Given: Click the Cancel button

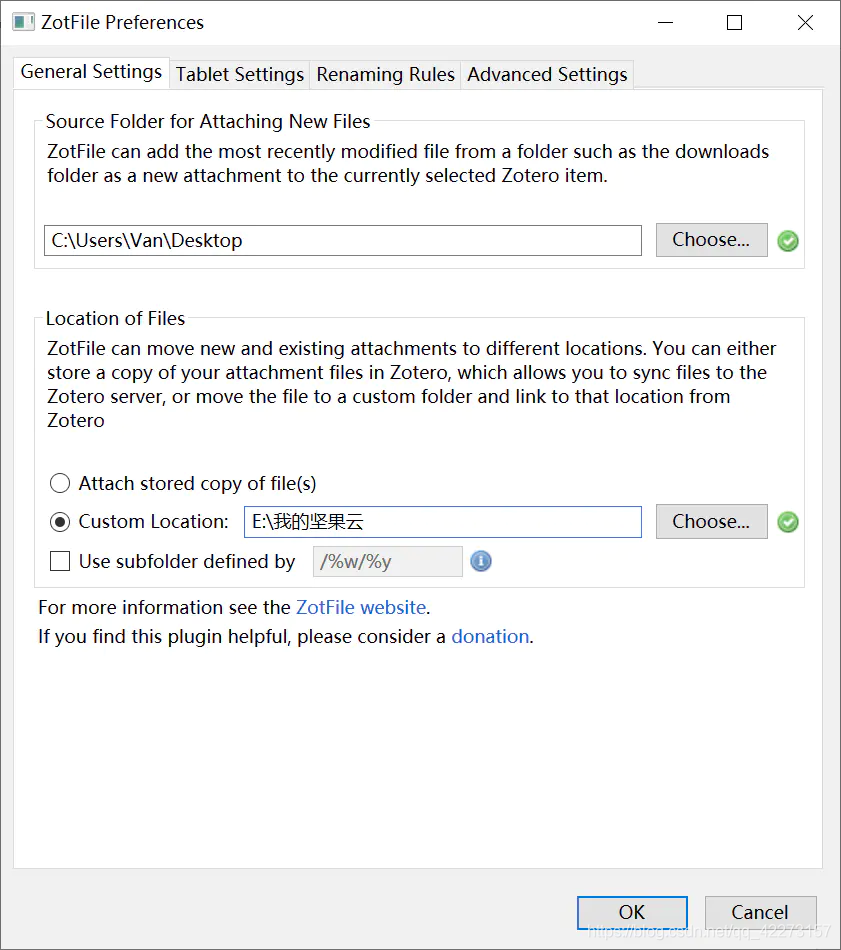Looking at the screenshot, I should click(x=760, y=912).
